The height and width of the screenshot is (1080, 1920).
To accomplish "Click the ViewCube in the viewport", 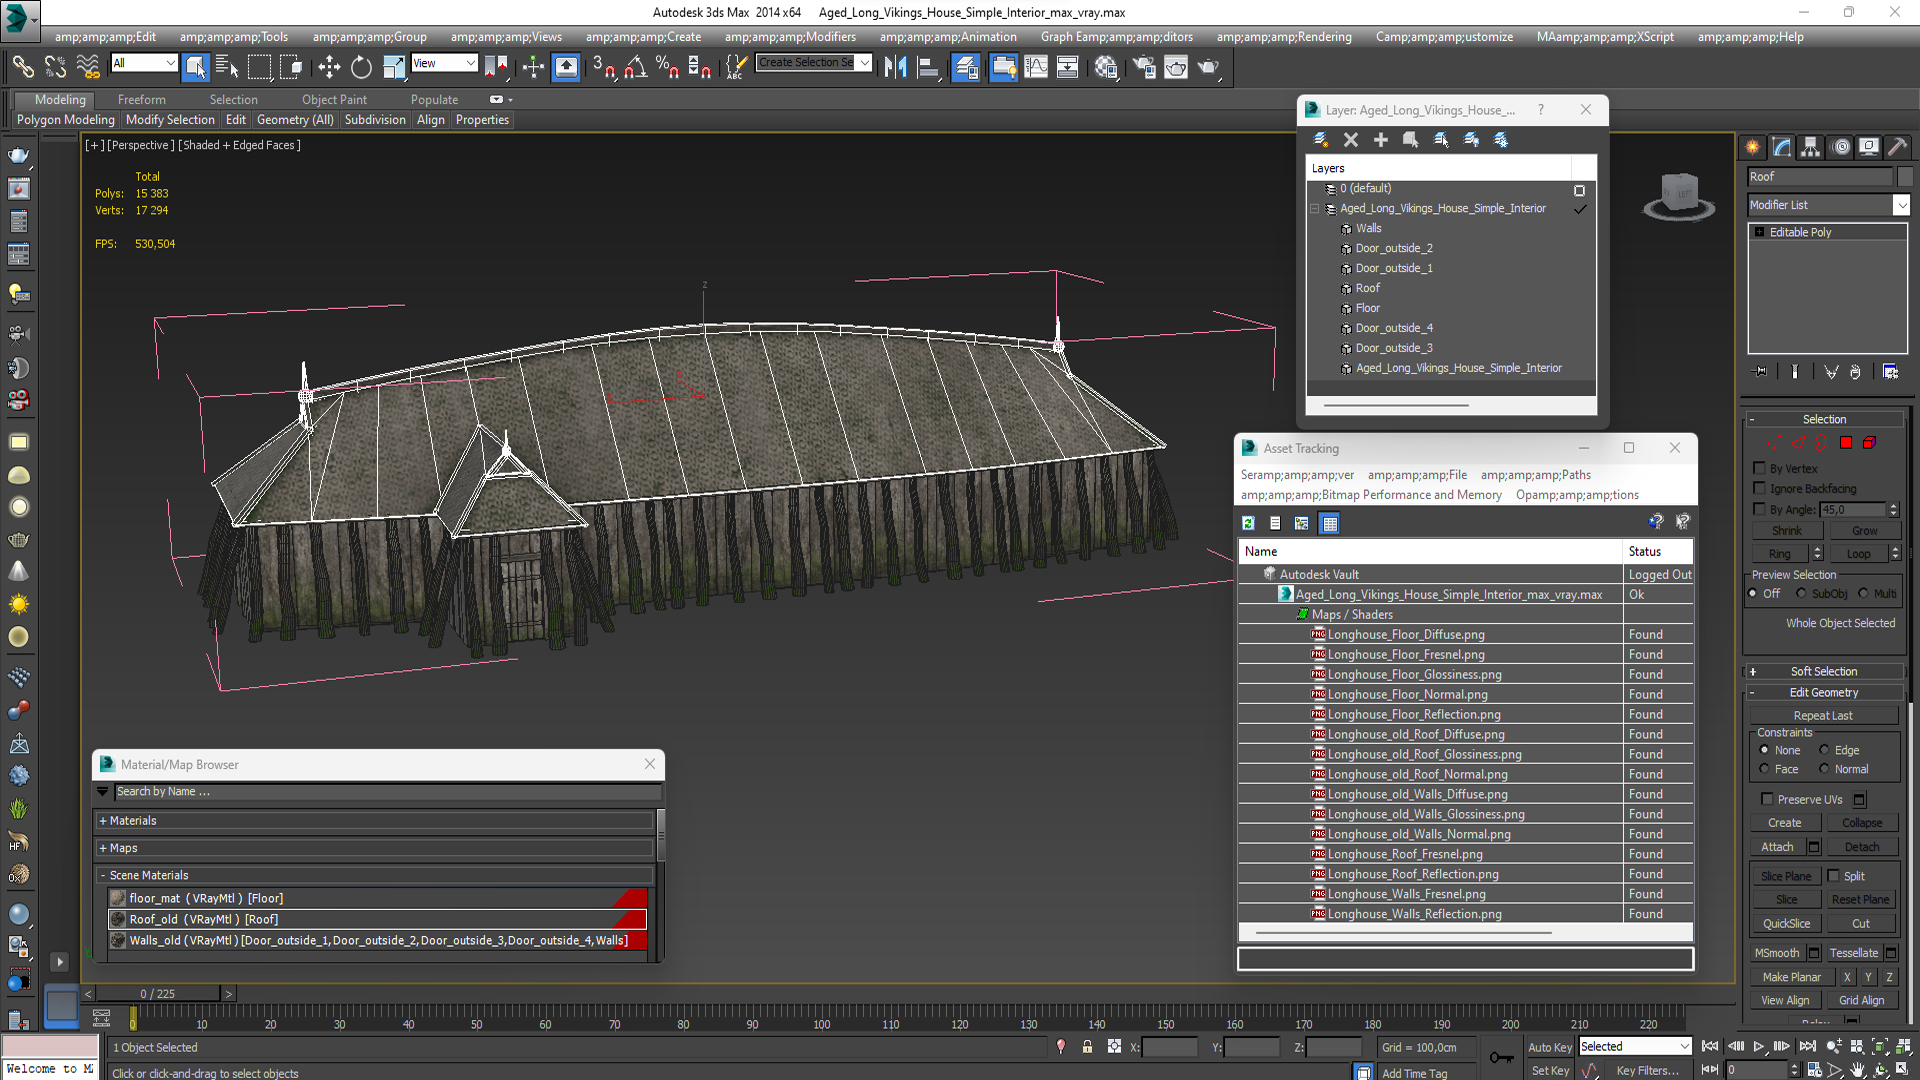I will [x=1679, y=194].
